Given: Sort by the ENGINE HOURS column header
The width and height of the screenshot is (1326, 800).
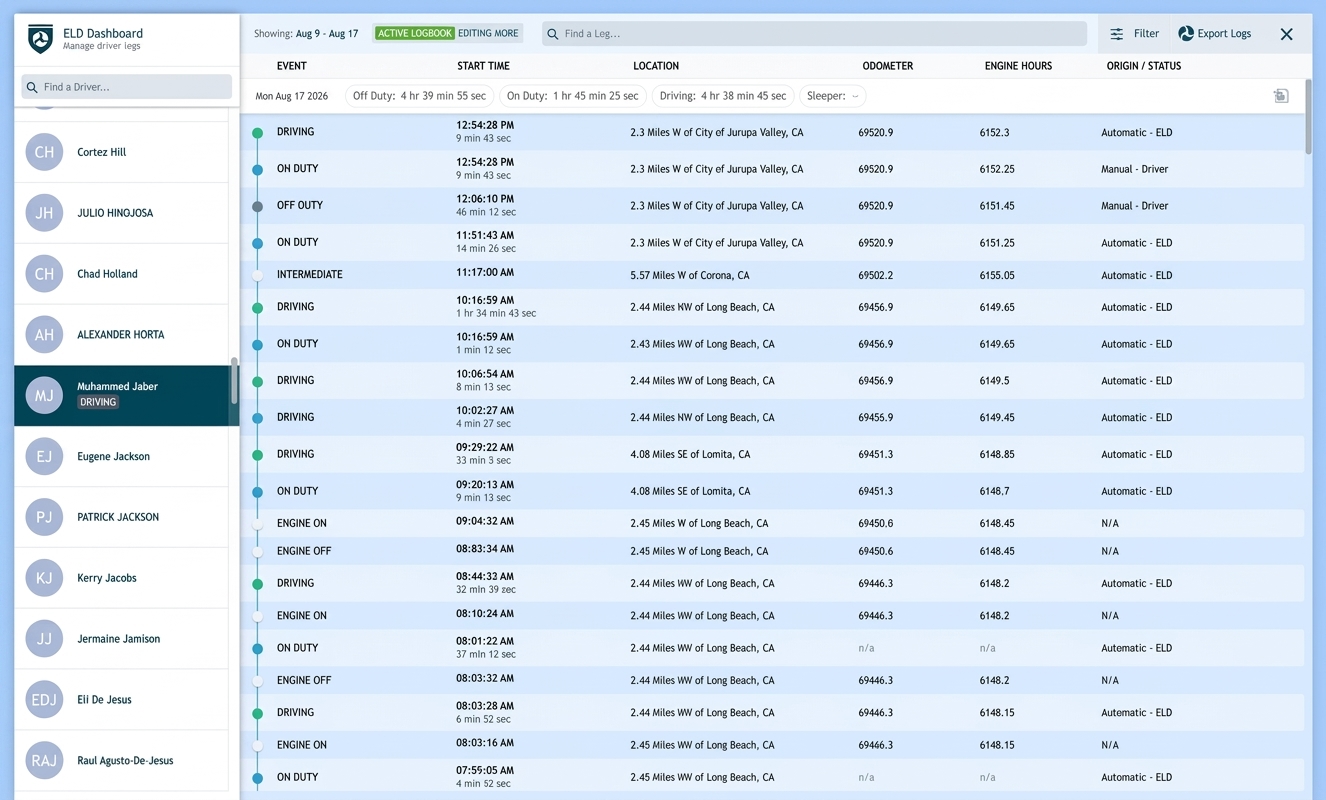Looking at the screenshot, I should (1018, 66).
